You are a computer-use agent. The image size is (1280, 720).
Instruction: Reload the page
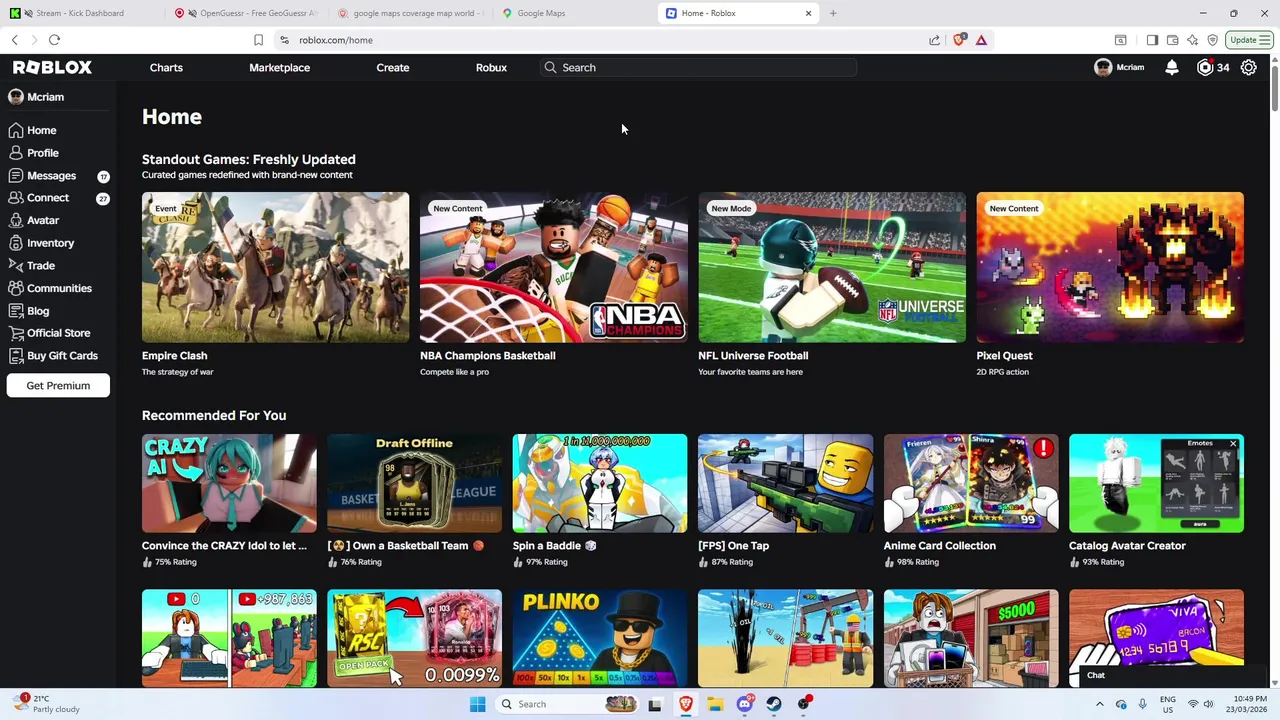tap(54, 40)
